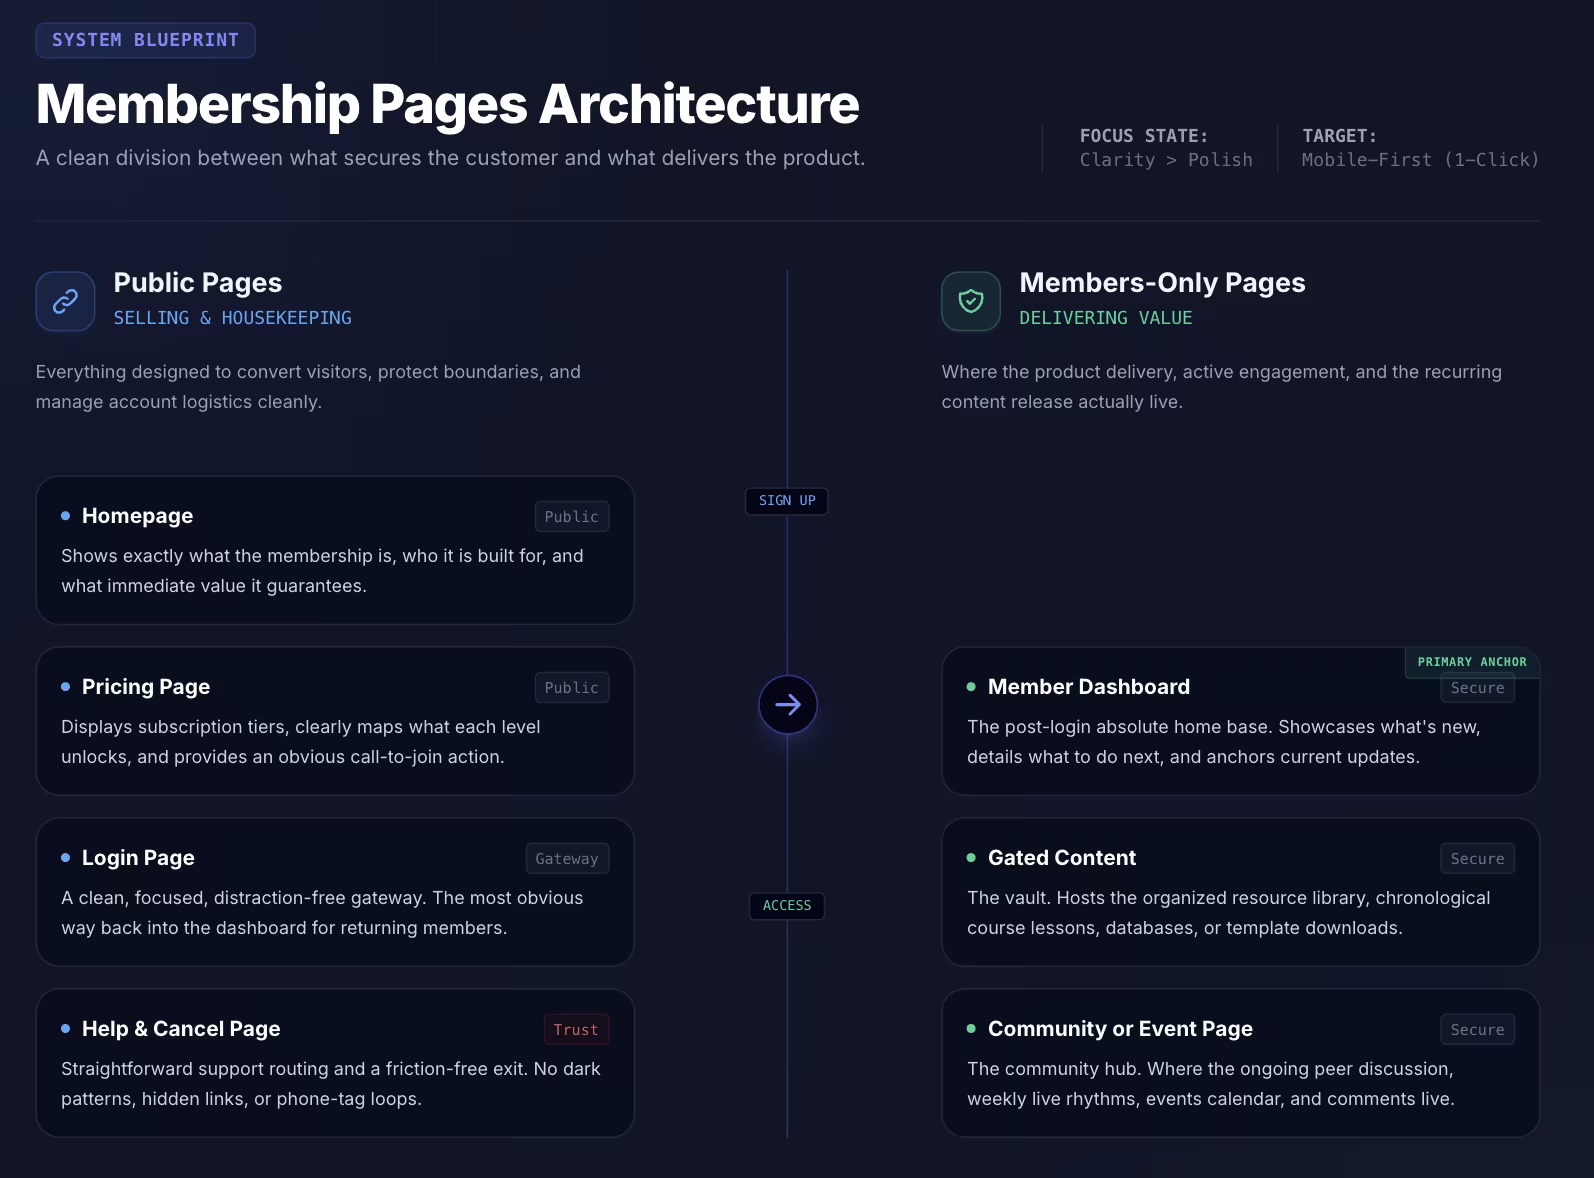Image resolution: width=1594 pixels, height=1178 pixels.
Task: Click the Member Dashboard post-login description
Action: 1224,742
